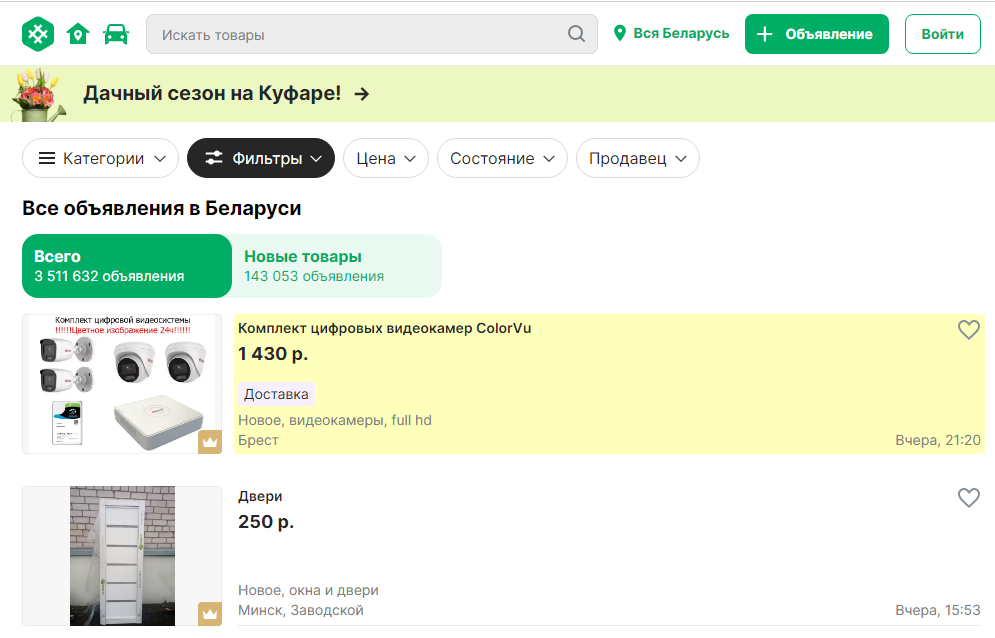Screen dimensions: 995x638
Task: Add ColorVu cameras listing to favorites
Action: tap(968, 329)
